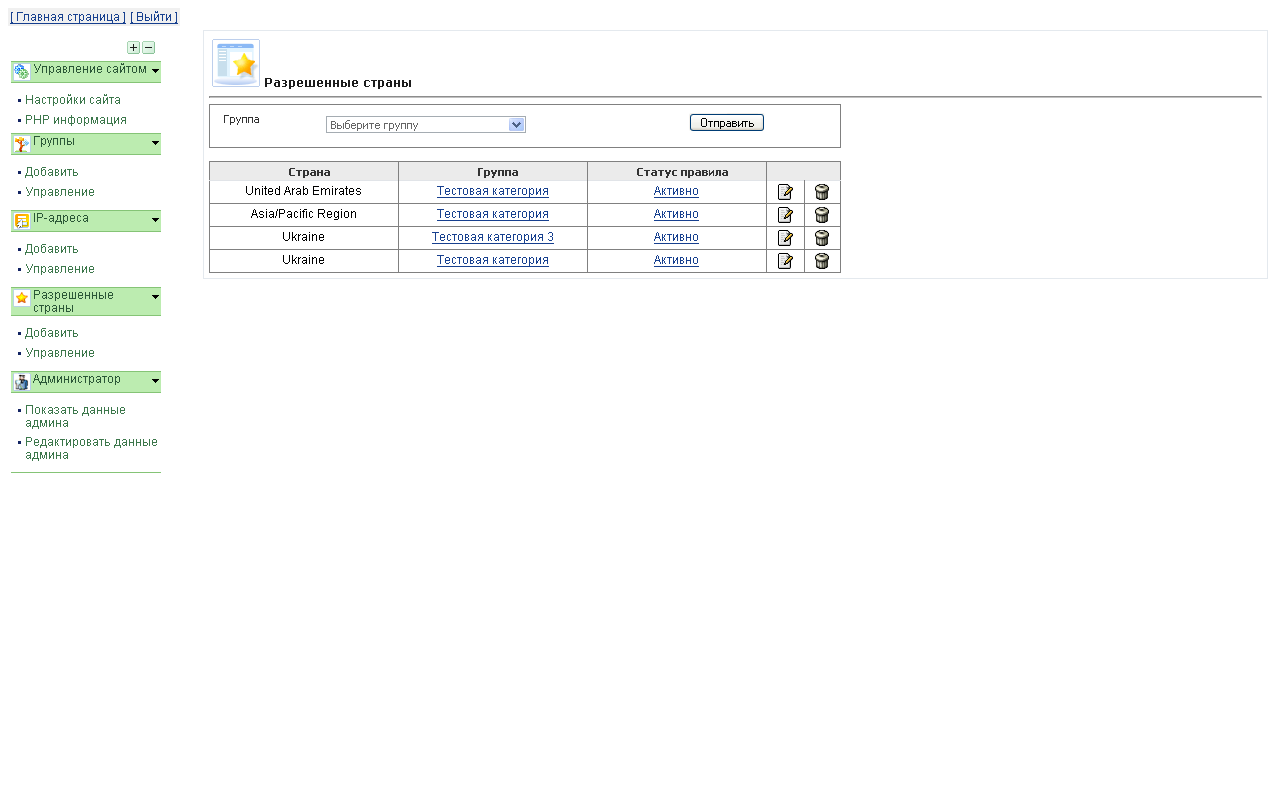
Task: Edit the last Ukraine row rule
Action: 785,261
